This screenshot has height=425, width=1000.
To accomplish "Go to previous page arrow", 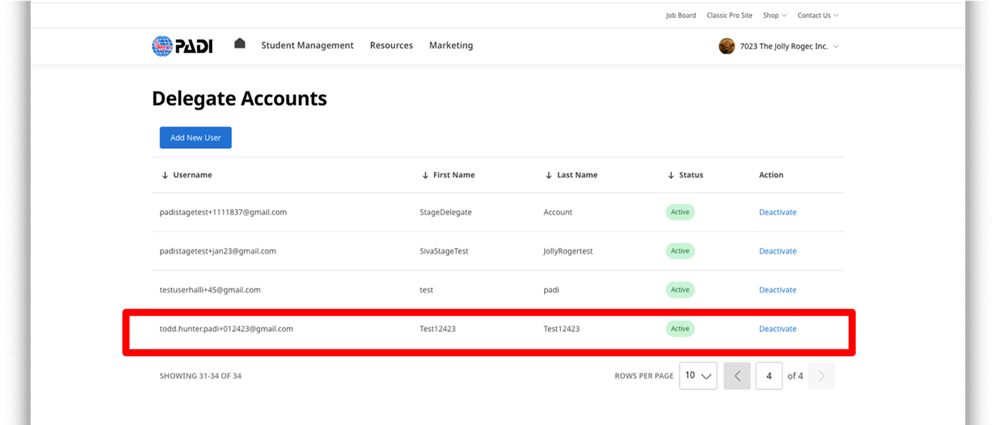I will point(737,376).
